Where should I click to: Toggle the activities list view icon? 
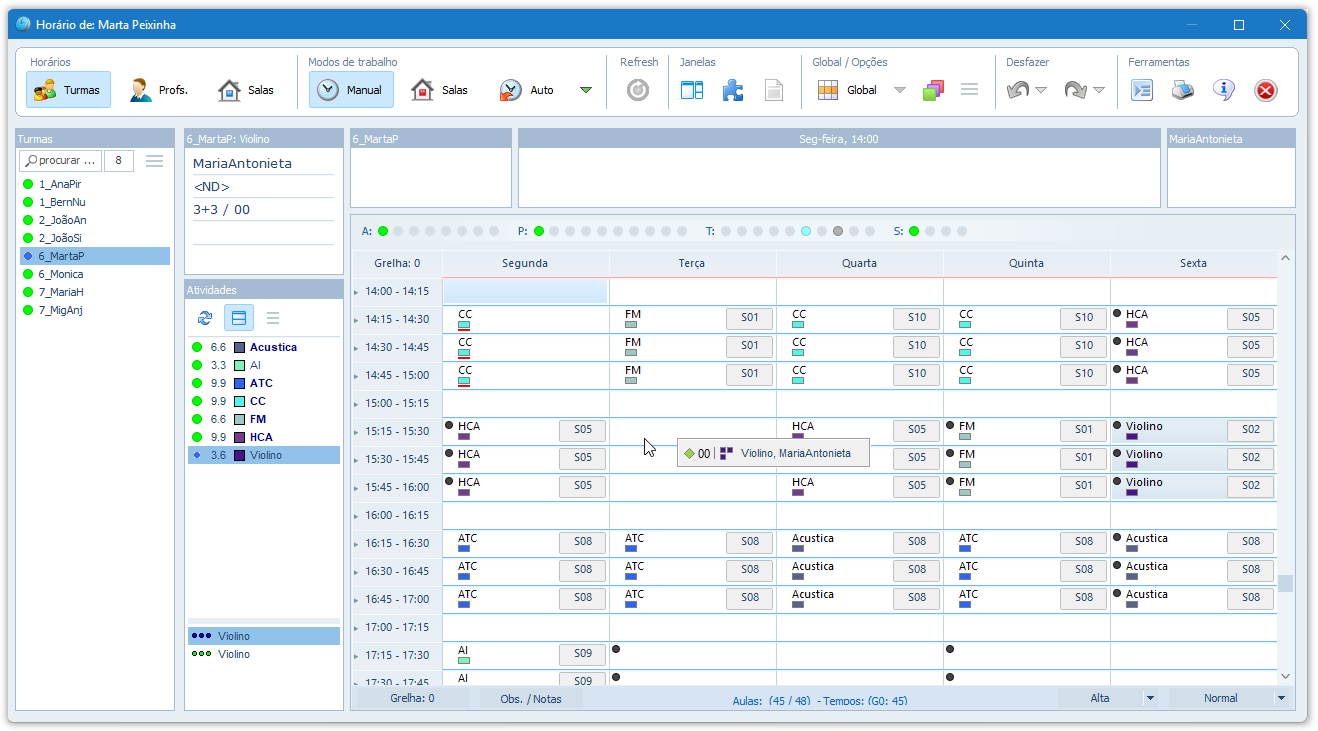[x=273, y=318]
